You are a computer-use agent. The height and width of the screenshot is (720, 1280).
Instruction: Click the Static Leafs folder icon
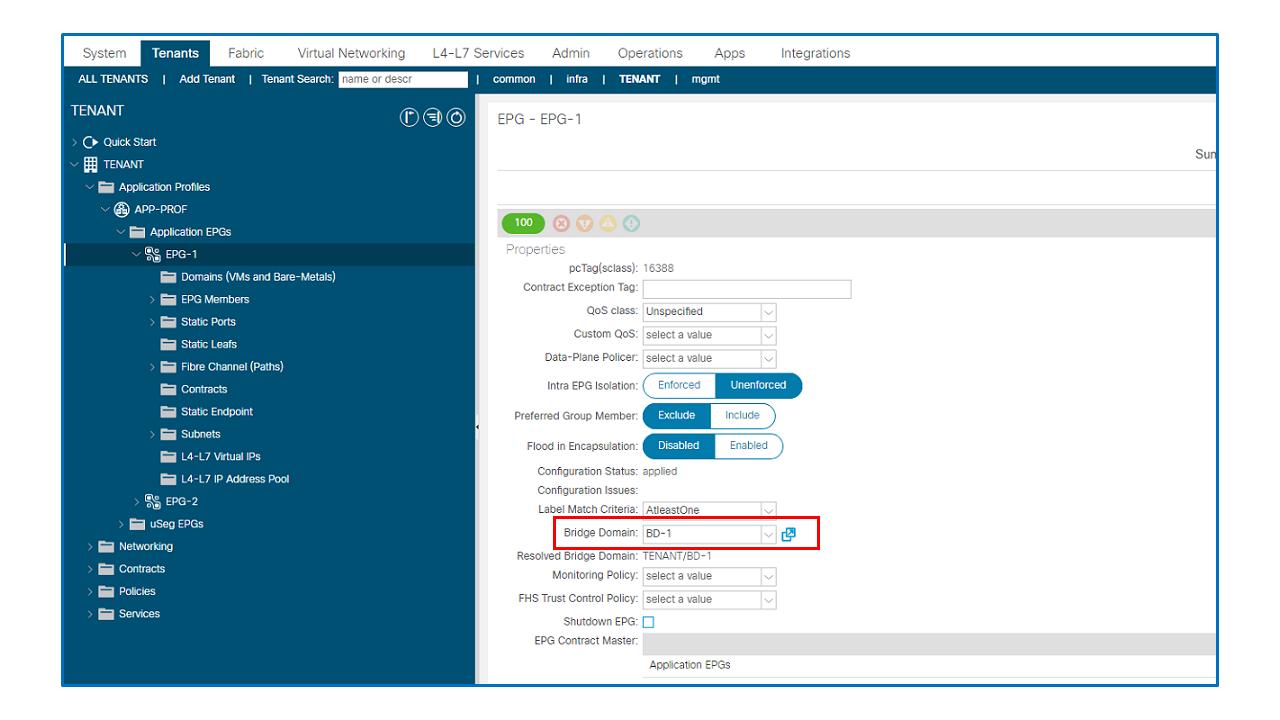point(168,344)
